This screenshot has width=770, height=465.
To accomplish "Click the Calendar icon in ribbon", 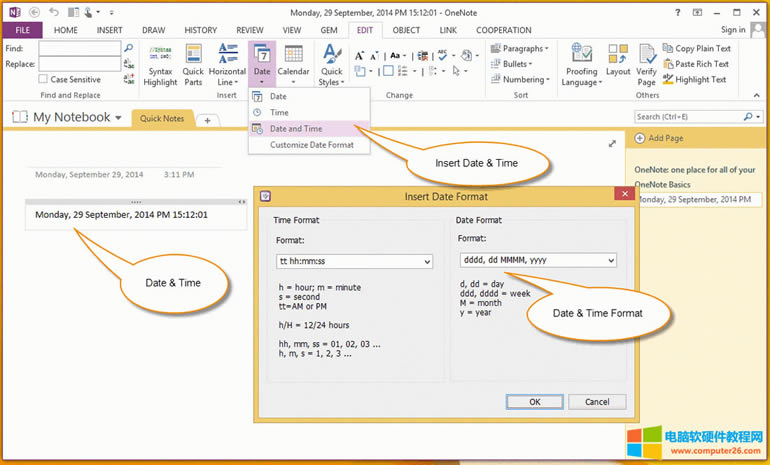I will (293, 53).
